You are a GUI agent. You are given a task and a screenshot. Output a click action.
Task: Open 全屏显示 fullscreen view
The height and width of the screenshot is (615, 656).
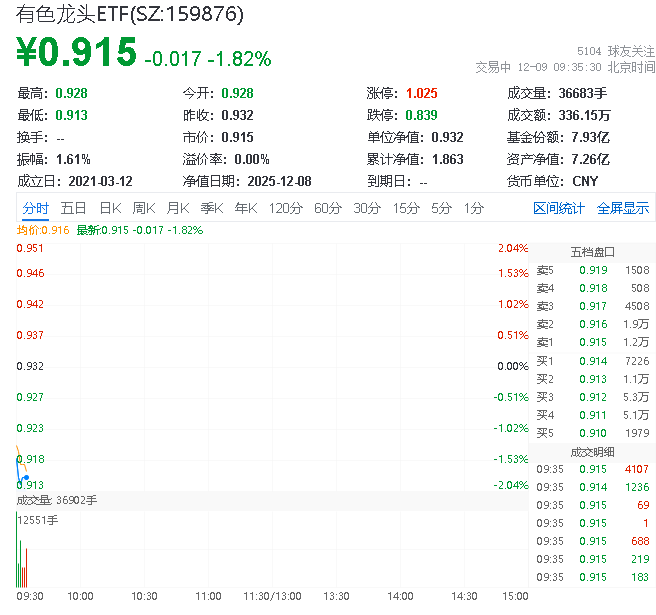[623, 208]
